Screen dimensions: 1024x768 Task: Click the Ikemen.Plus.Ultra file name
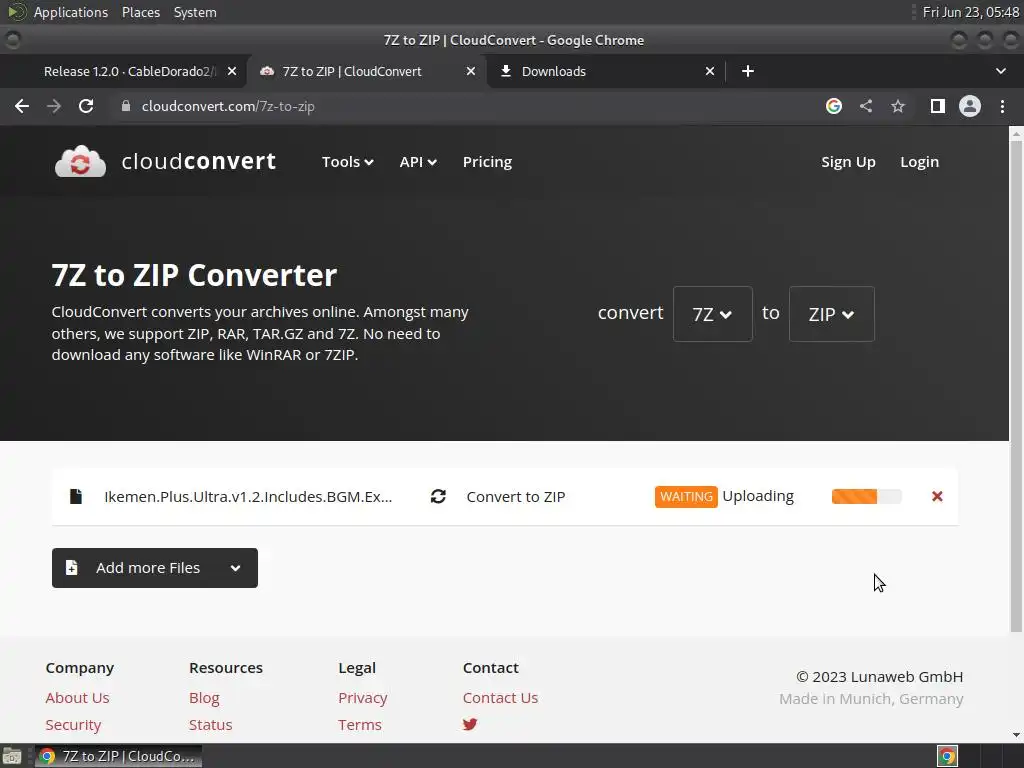[248, 496]
